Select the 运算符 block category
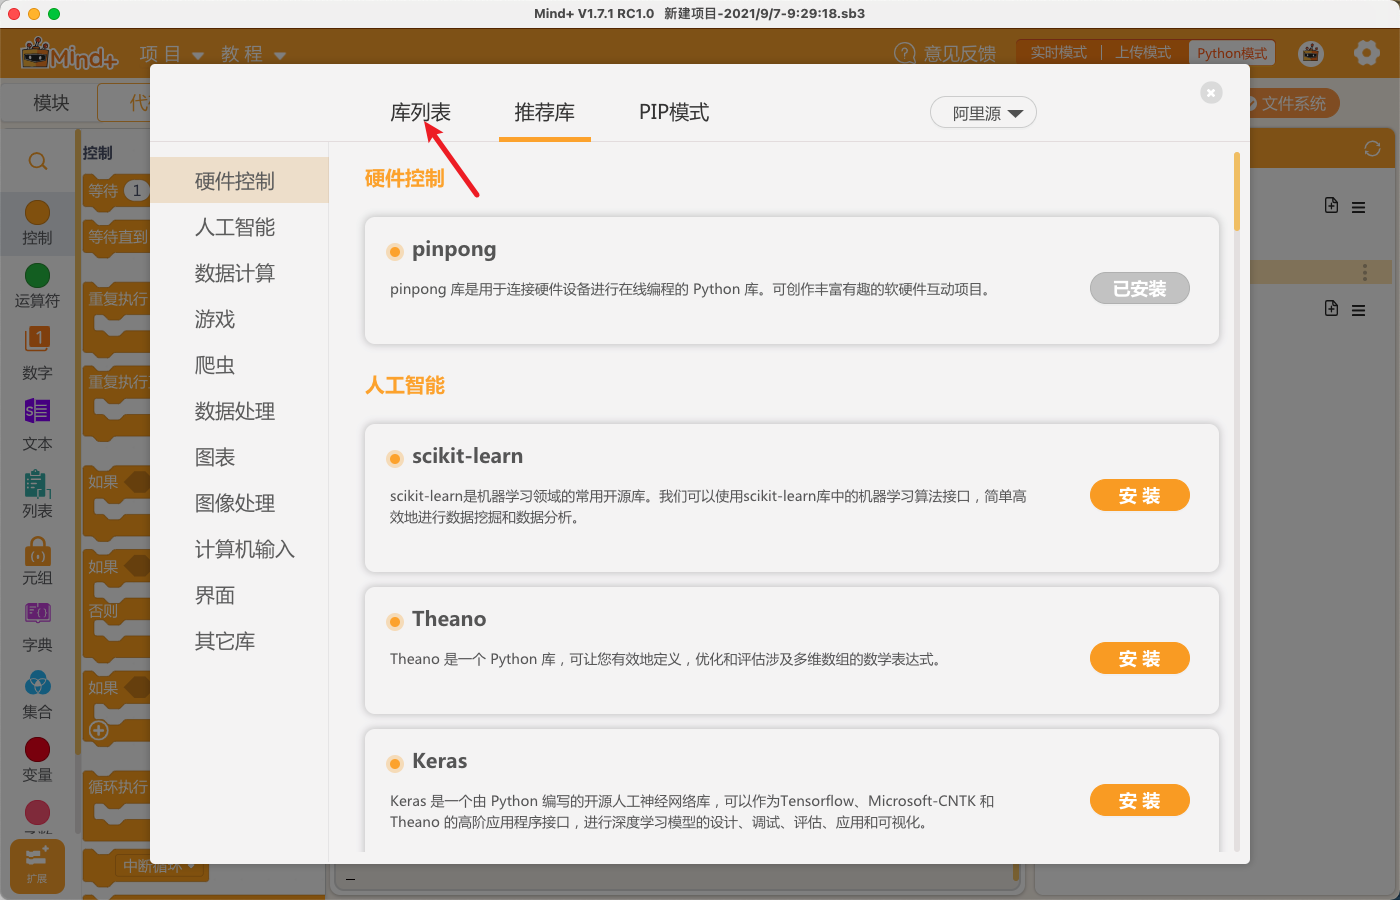The width and height of the screenshot is (1400, 900). [37, 286]
